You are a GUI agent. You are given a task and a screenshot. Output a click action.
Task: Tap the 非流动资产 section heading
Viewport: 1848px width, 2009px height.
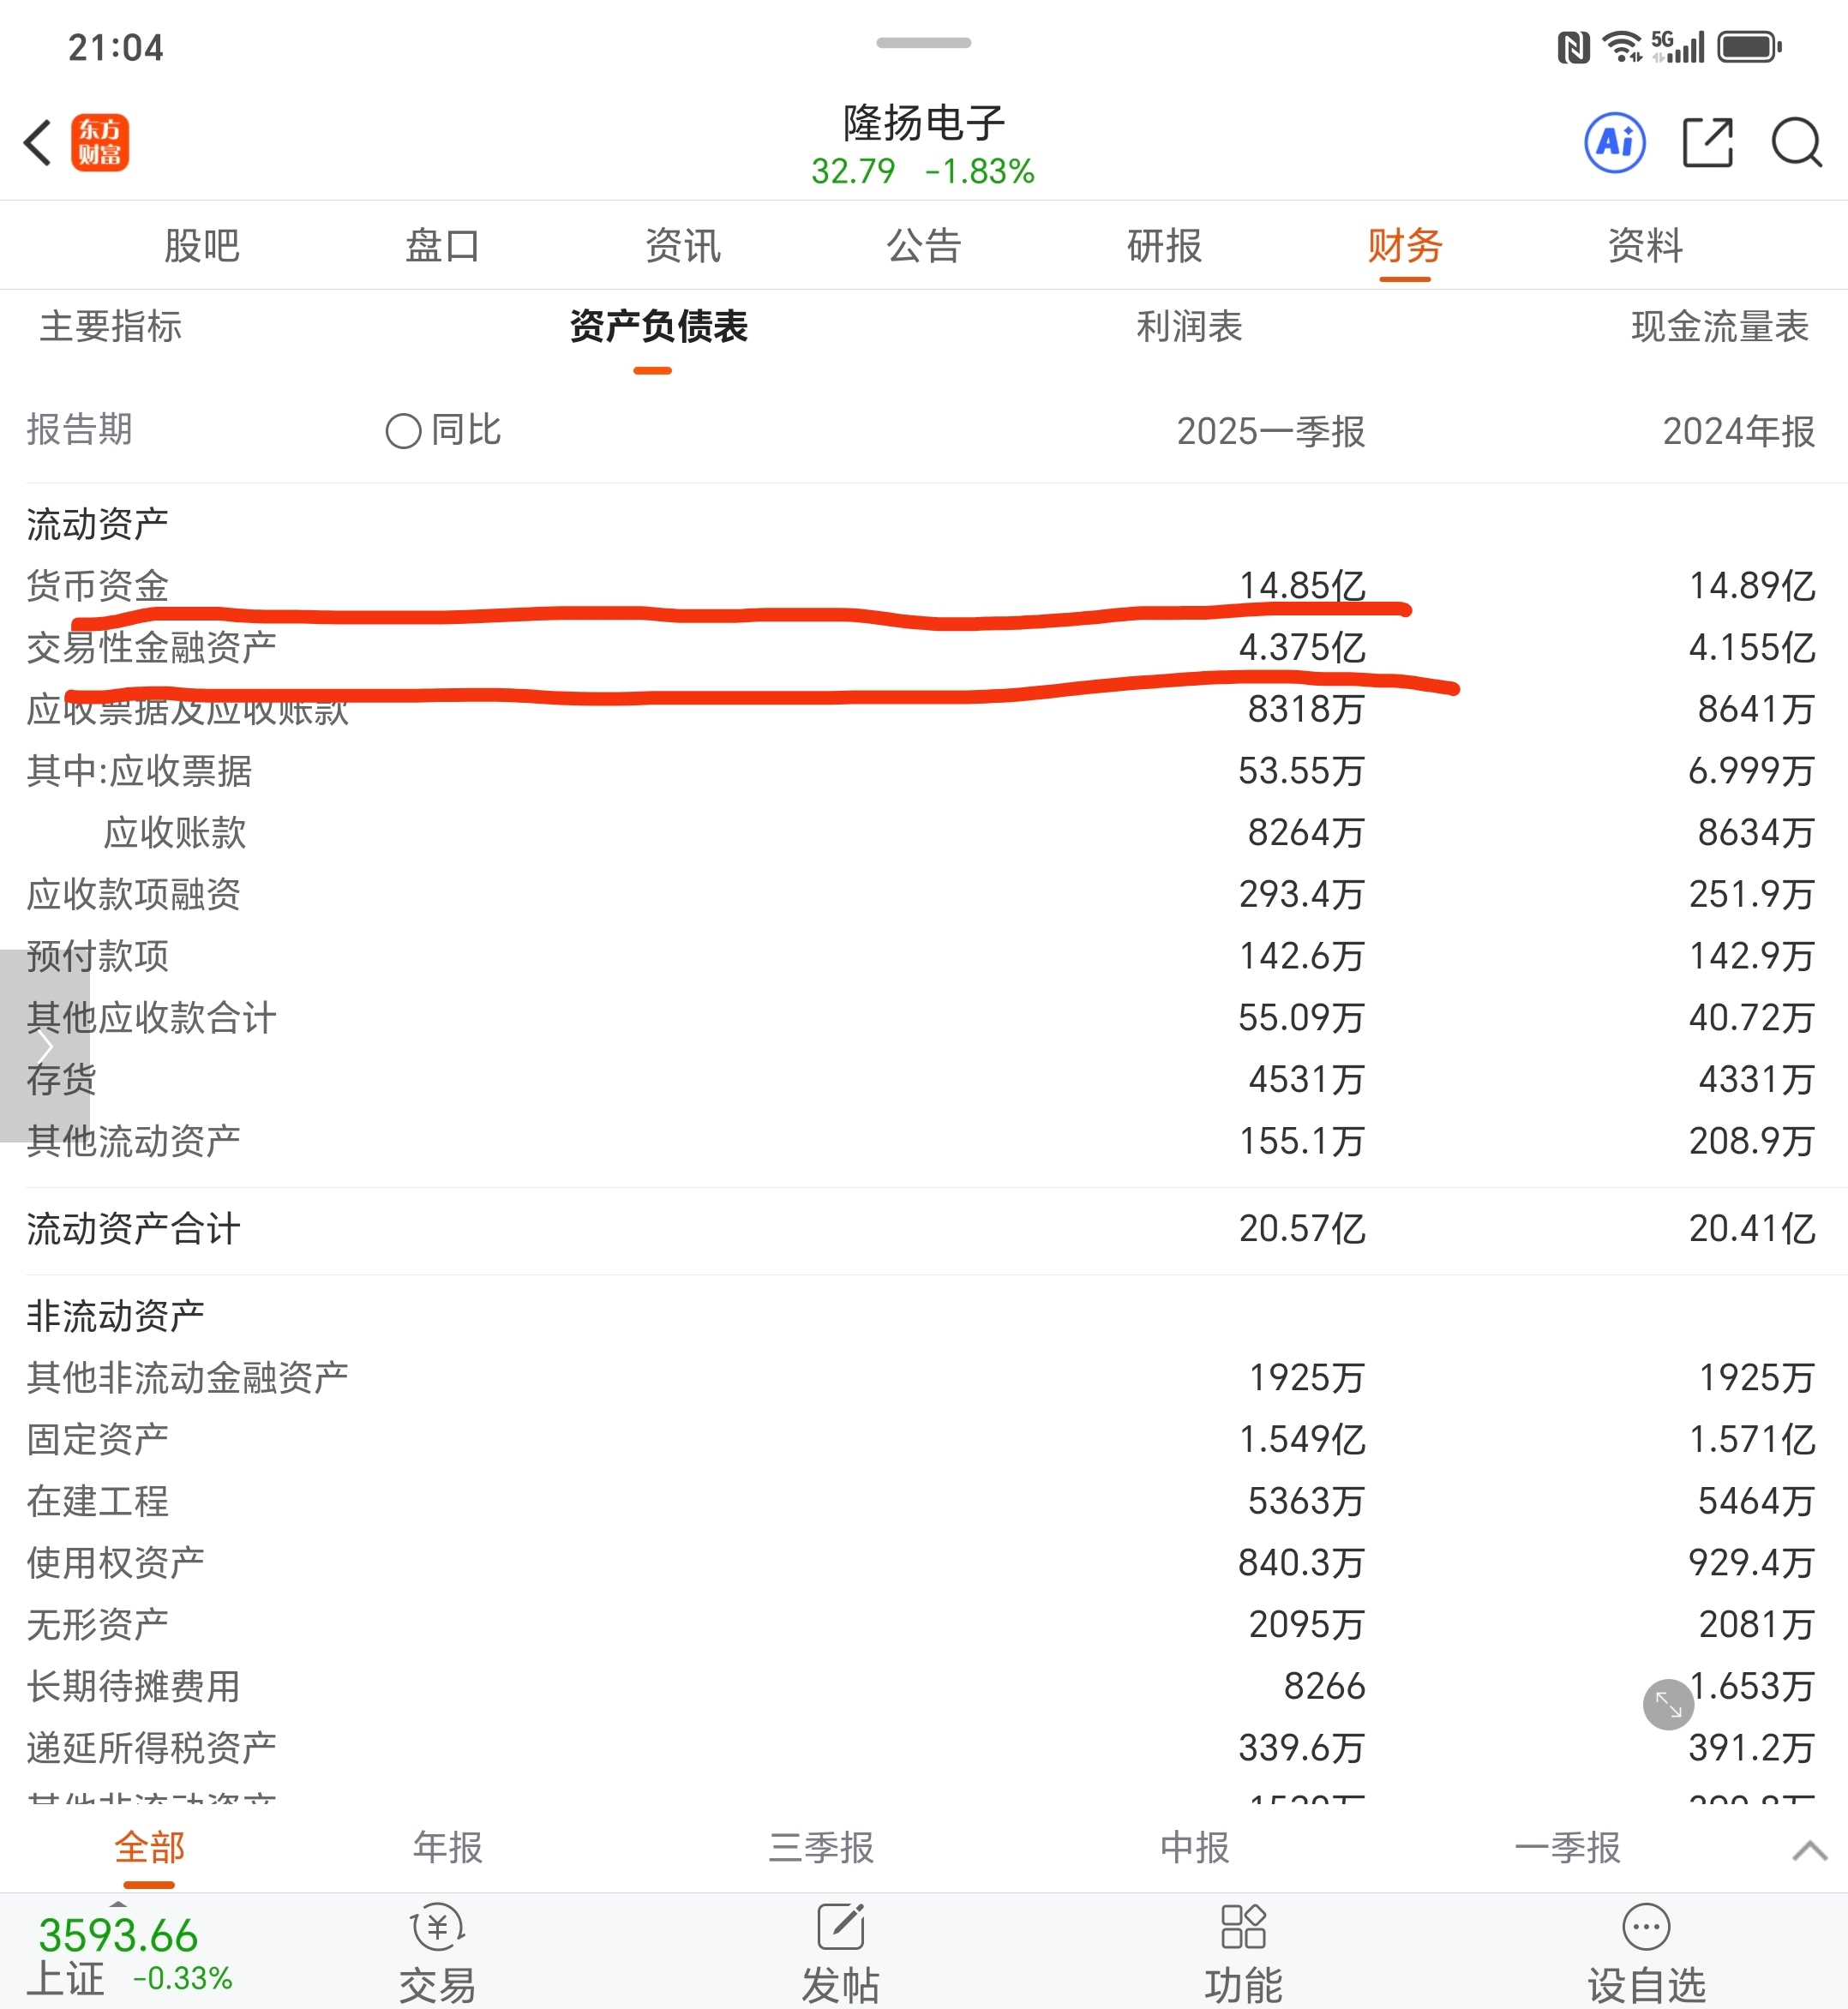point(116,1316)
